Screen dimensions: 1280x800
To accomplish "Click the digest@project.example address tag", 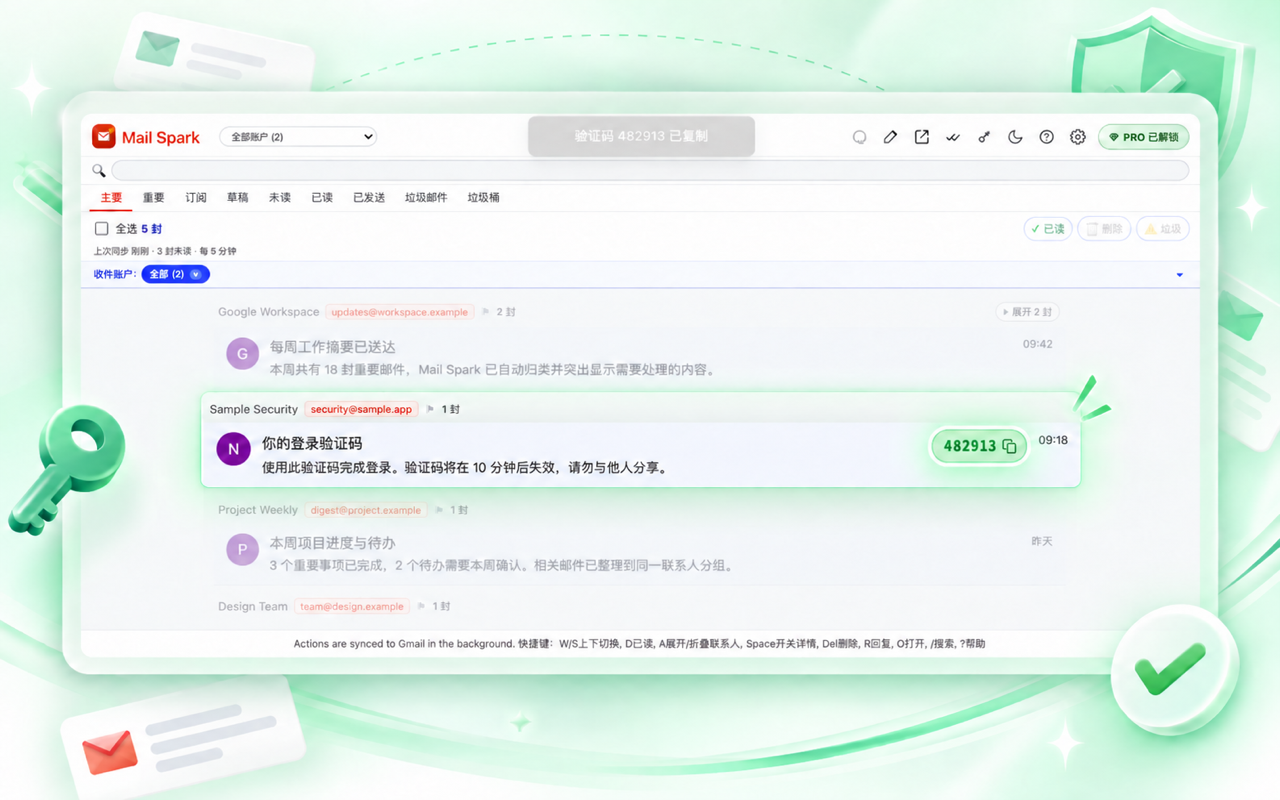I will 366,510.
